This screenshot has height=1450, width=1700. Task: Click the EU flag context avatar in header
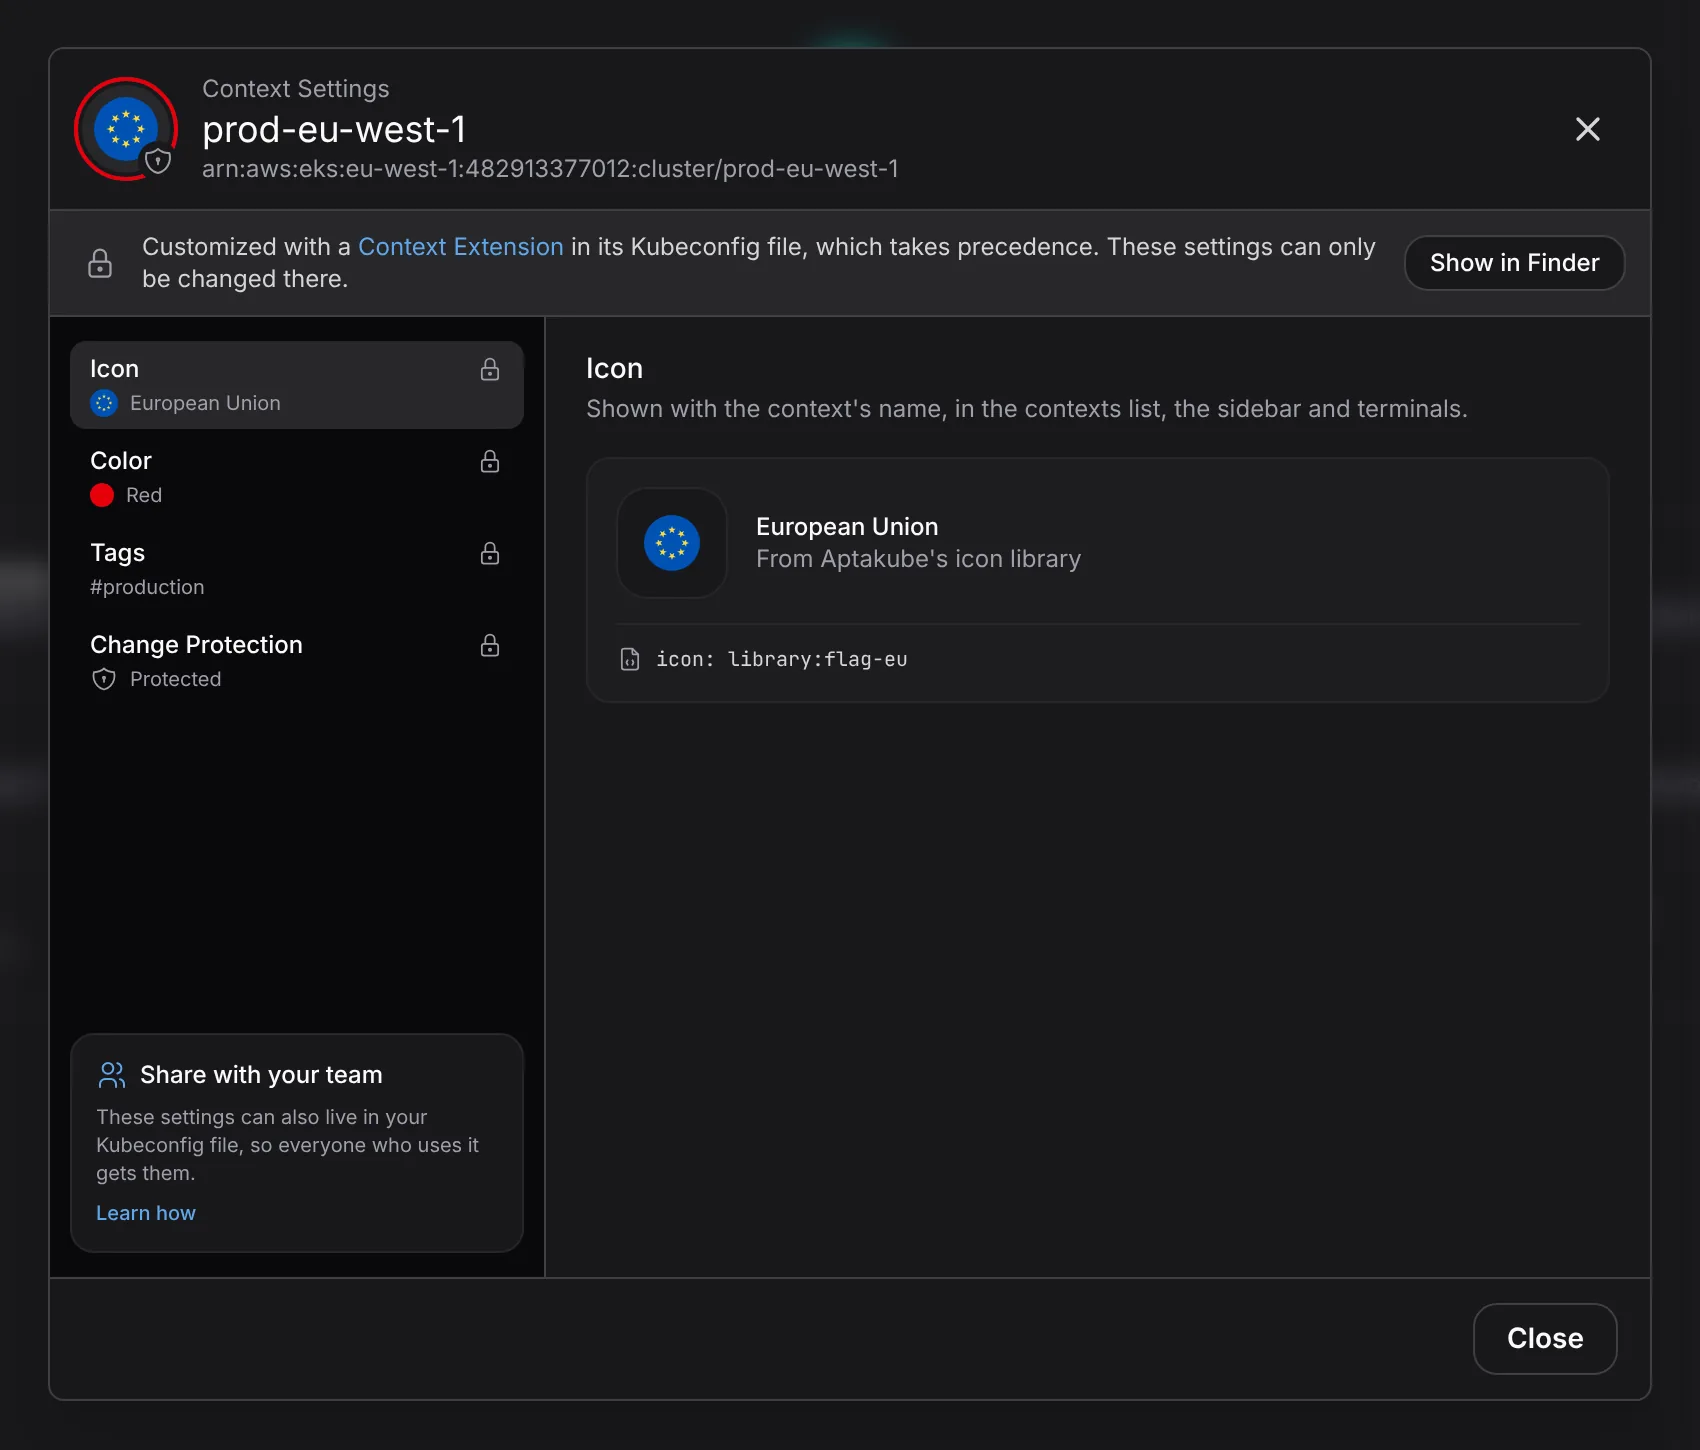(126, 129)
